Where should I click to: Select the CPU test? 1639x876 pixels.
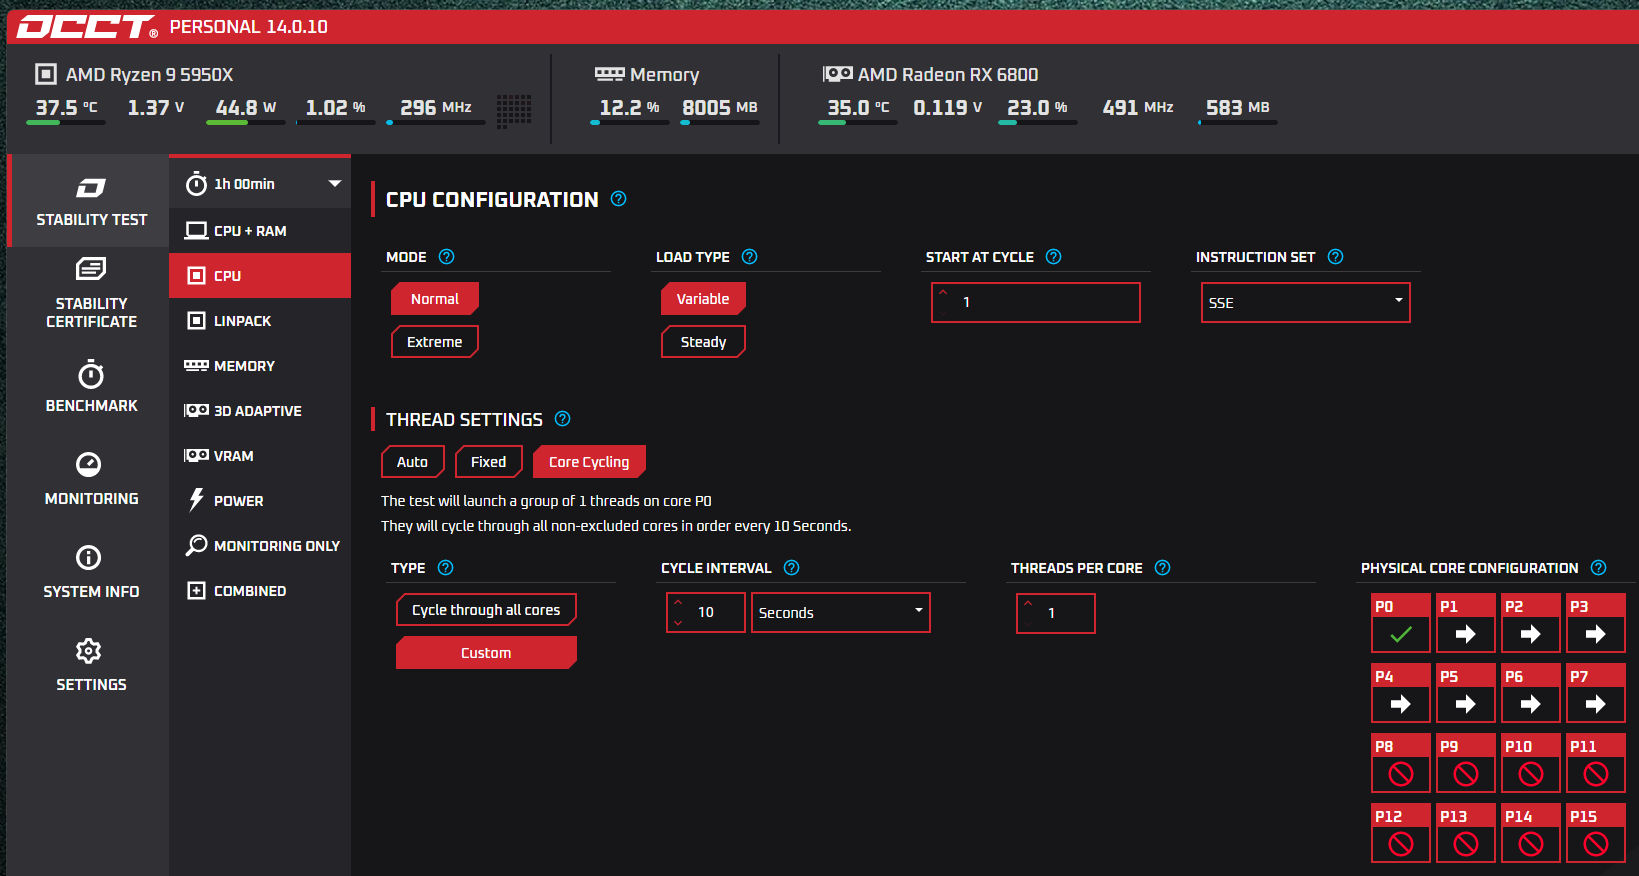point(260,276)
